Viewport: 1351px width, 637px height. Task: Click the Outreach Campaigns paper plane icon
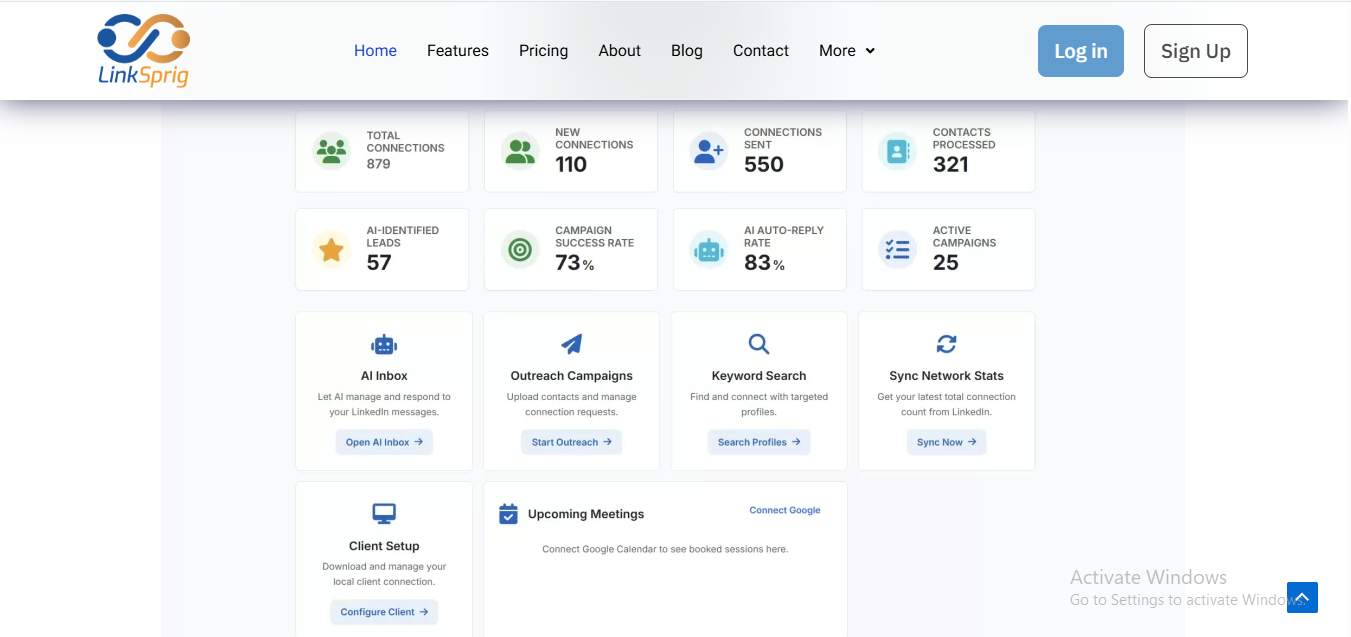[571, 345]
